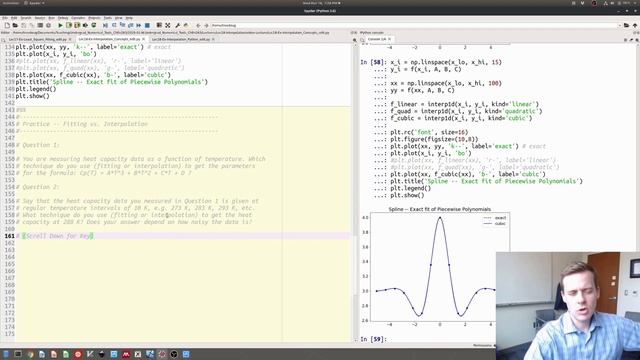Click first taskbar icon at far left

pos(6,354)
